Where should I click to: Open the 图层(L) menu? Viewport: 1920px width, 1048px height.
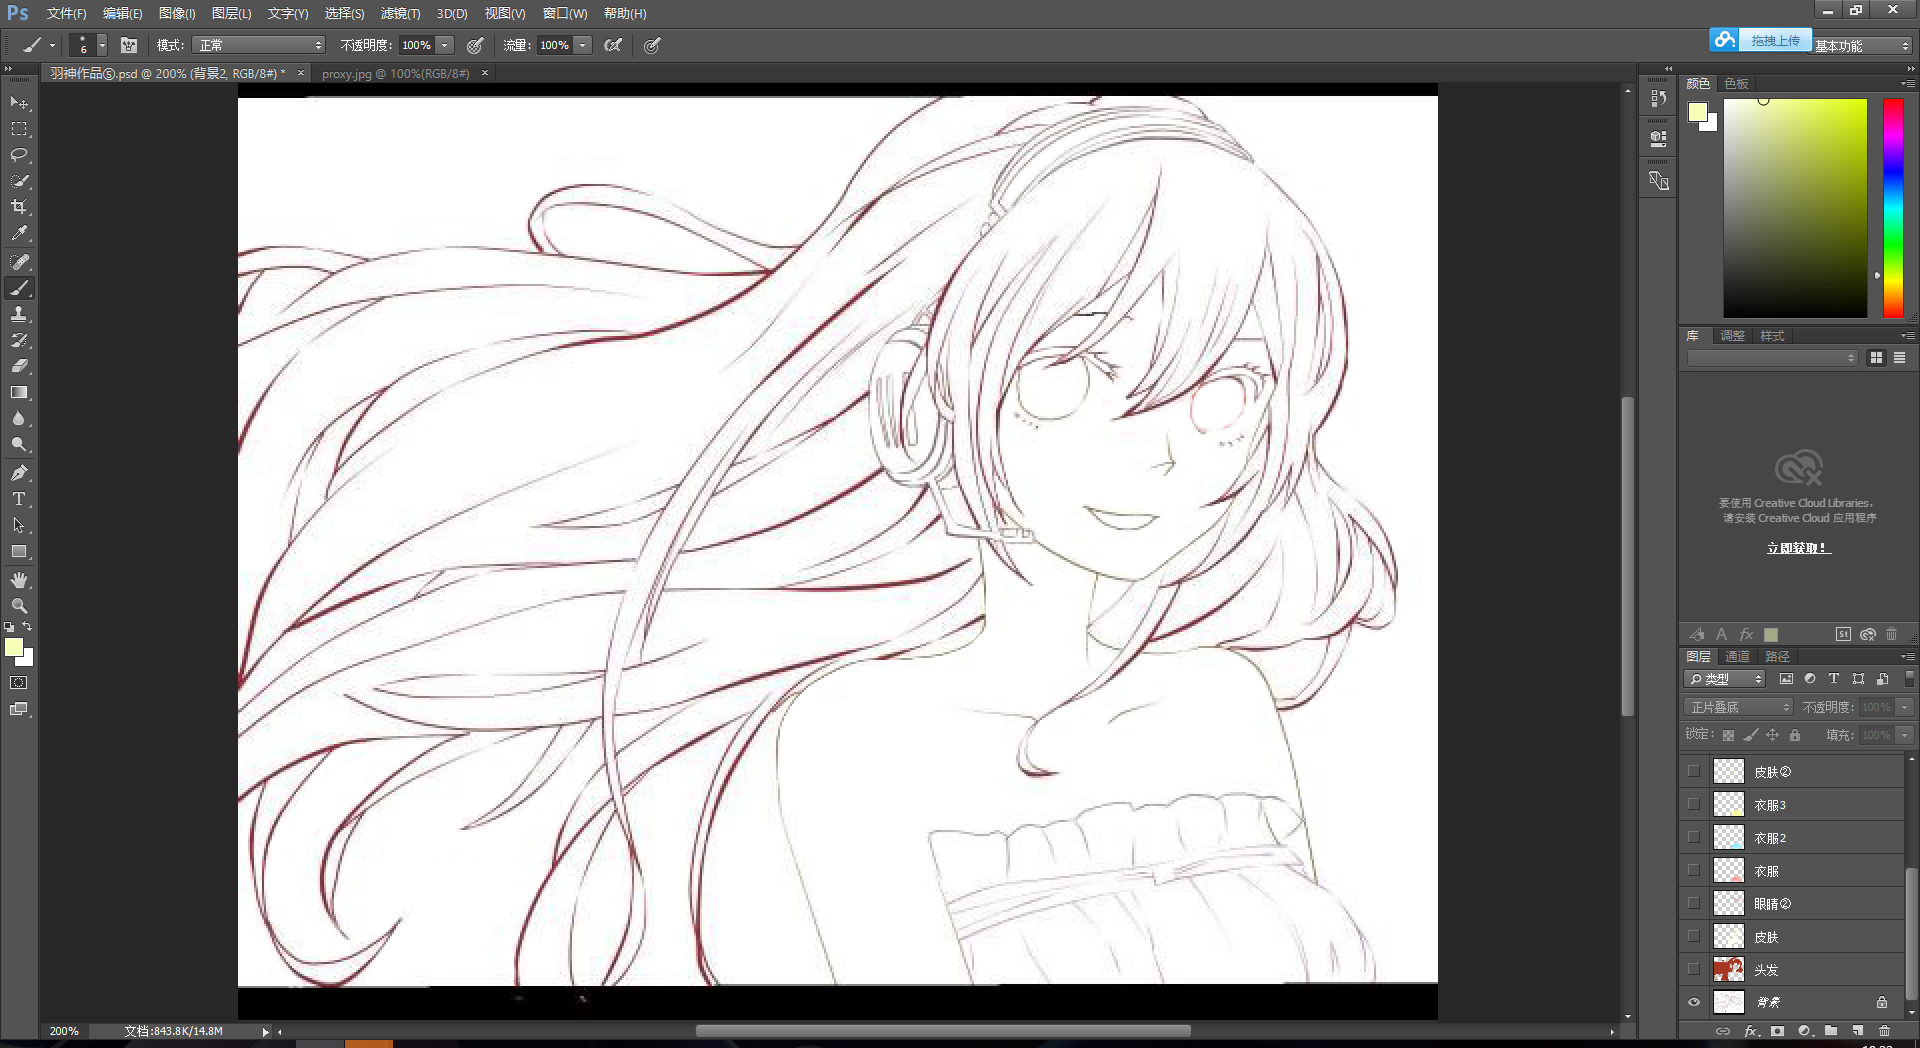(x=231, y=13)
